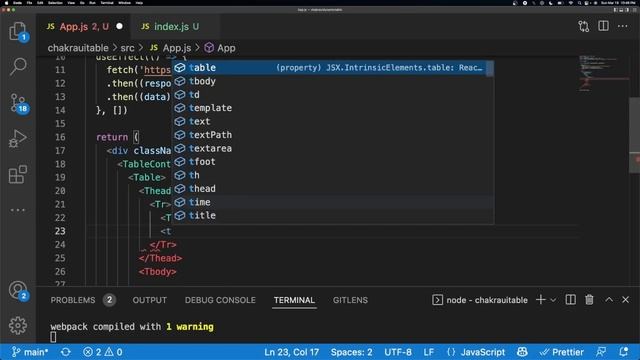Open terminal launch profile dropdown arrow

[x=553, y=300]
